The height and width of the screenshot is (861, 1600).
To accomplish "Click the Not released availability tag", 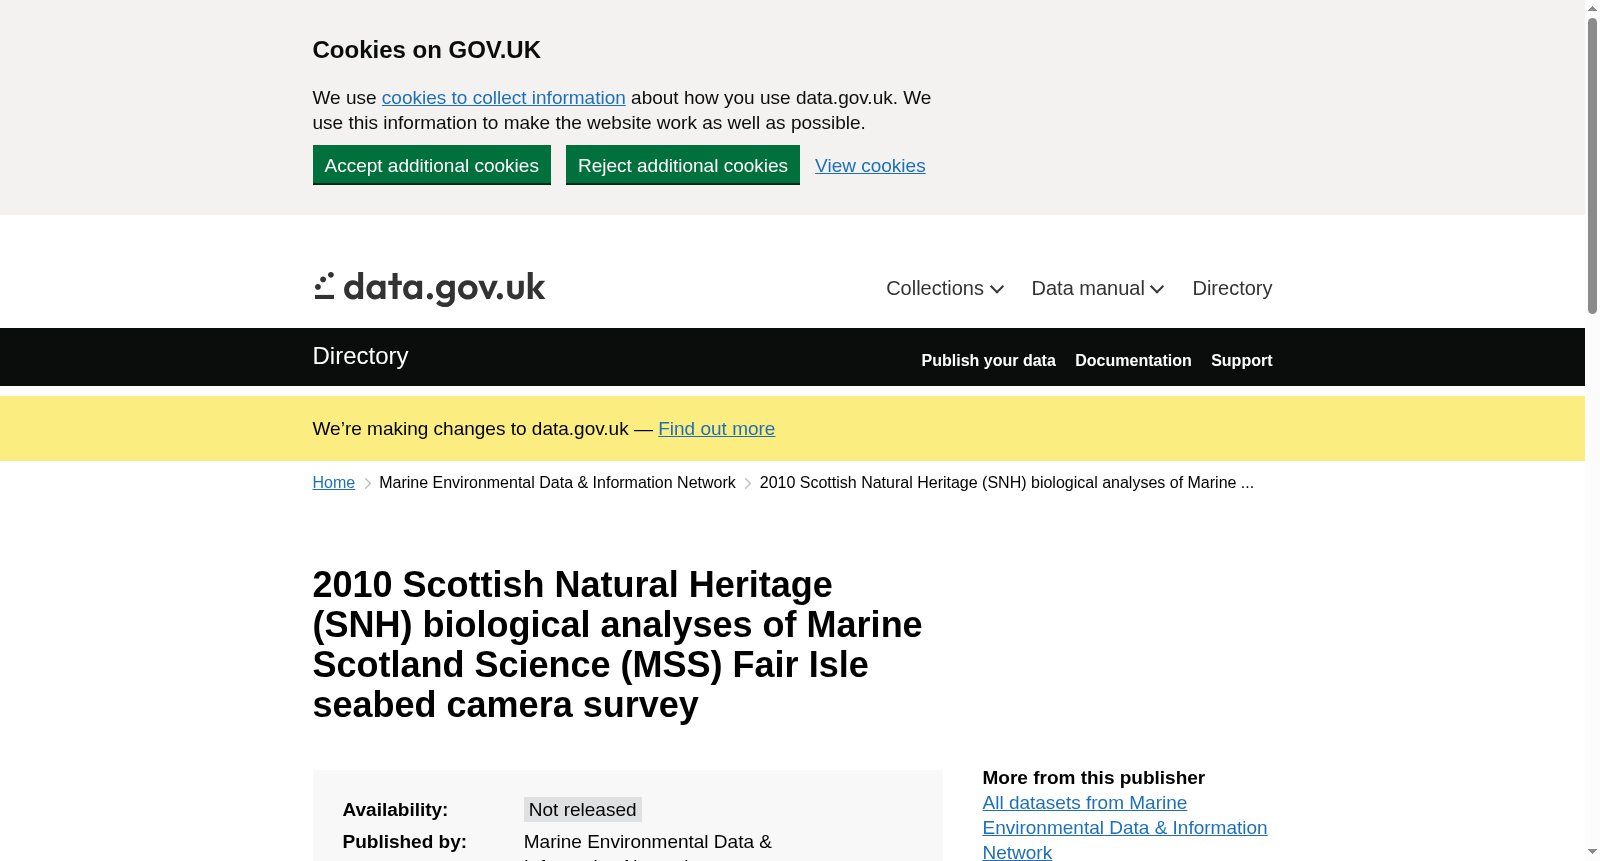I will [x=582, y=810].
